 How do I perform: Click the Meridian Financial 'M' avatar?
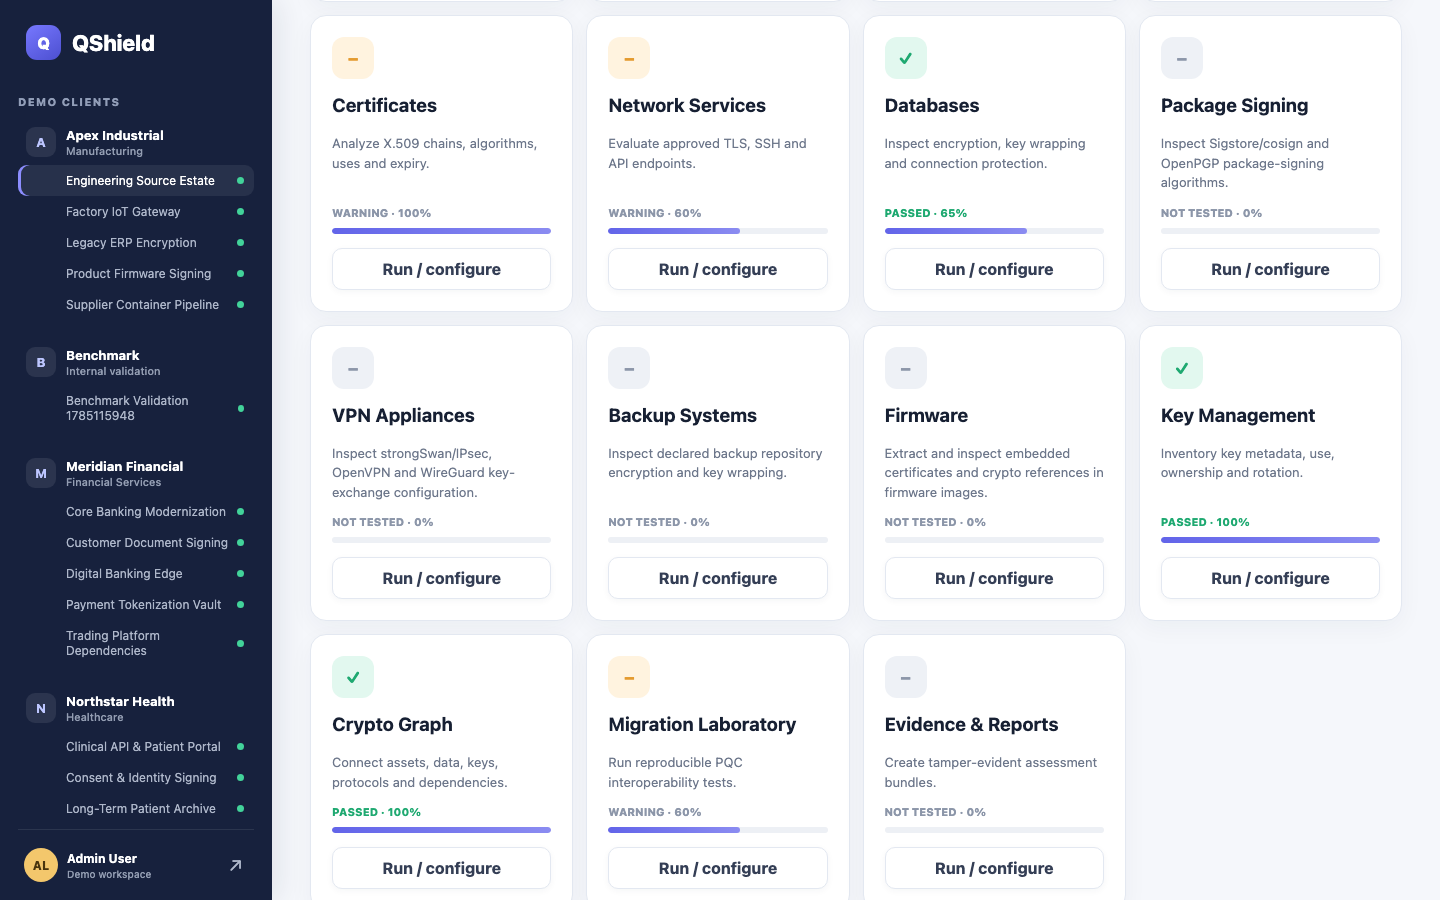pos(41,473)
